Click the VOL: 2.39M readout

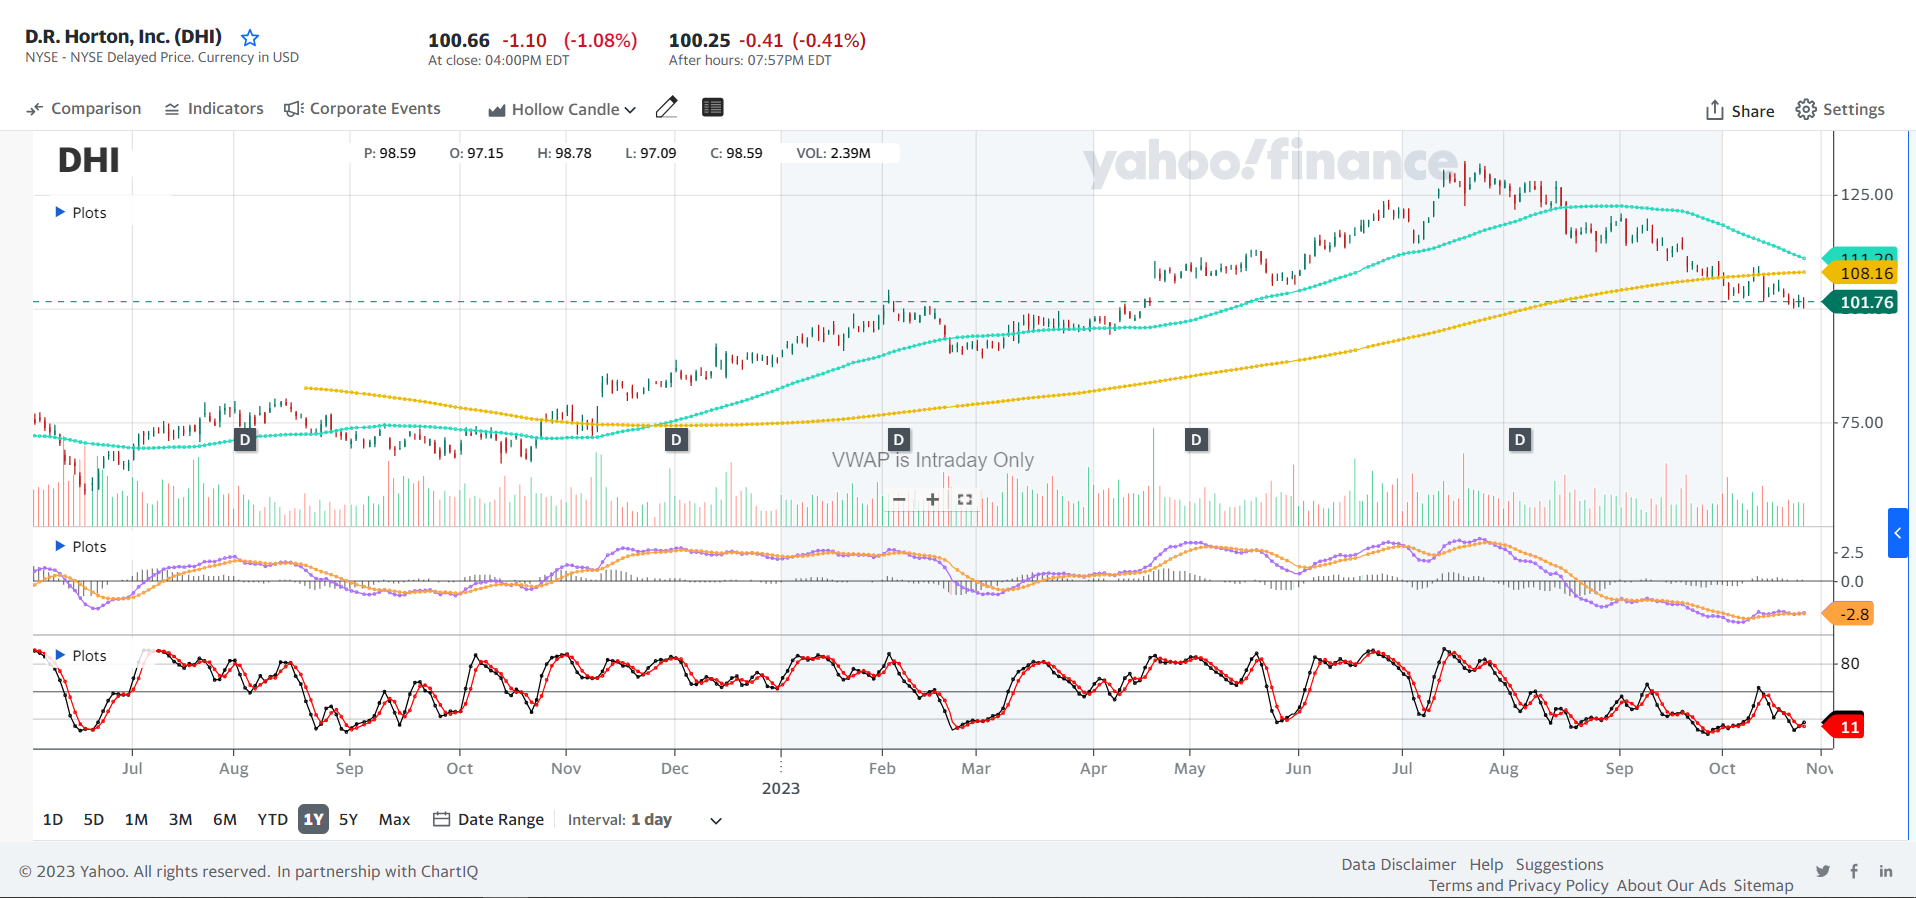point(833,153)
